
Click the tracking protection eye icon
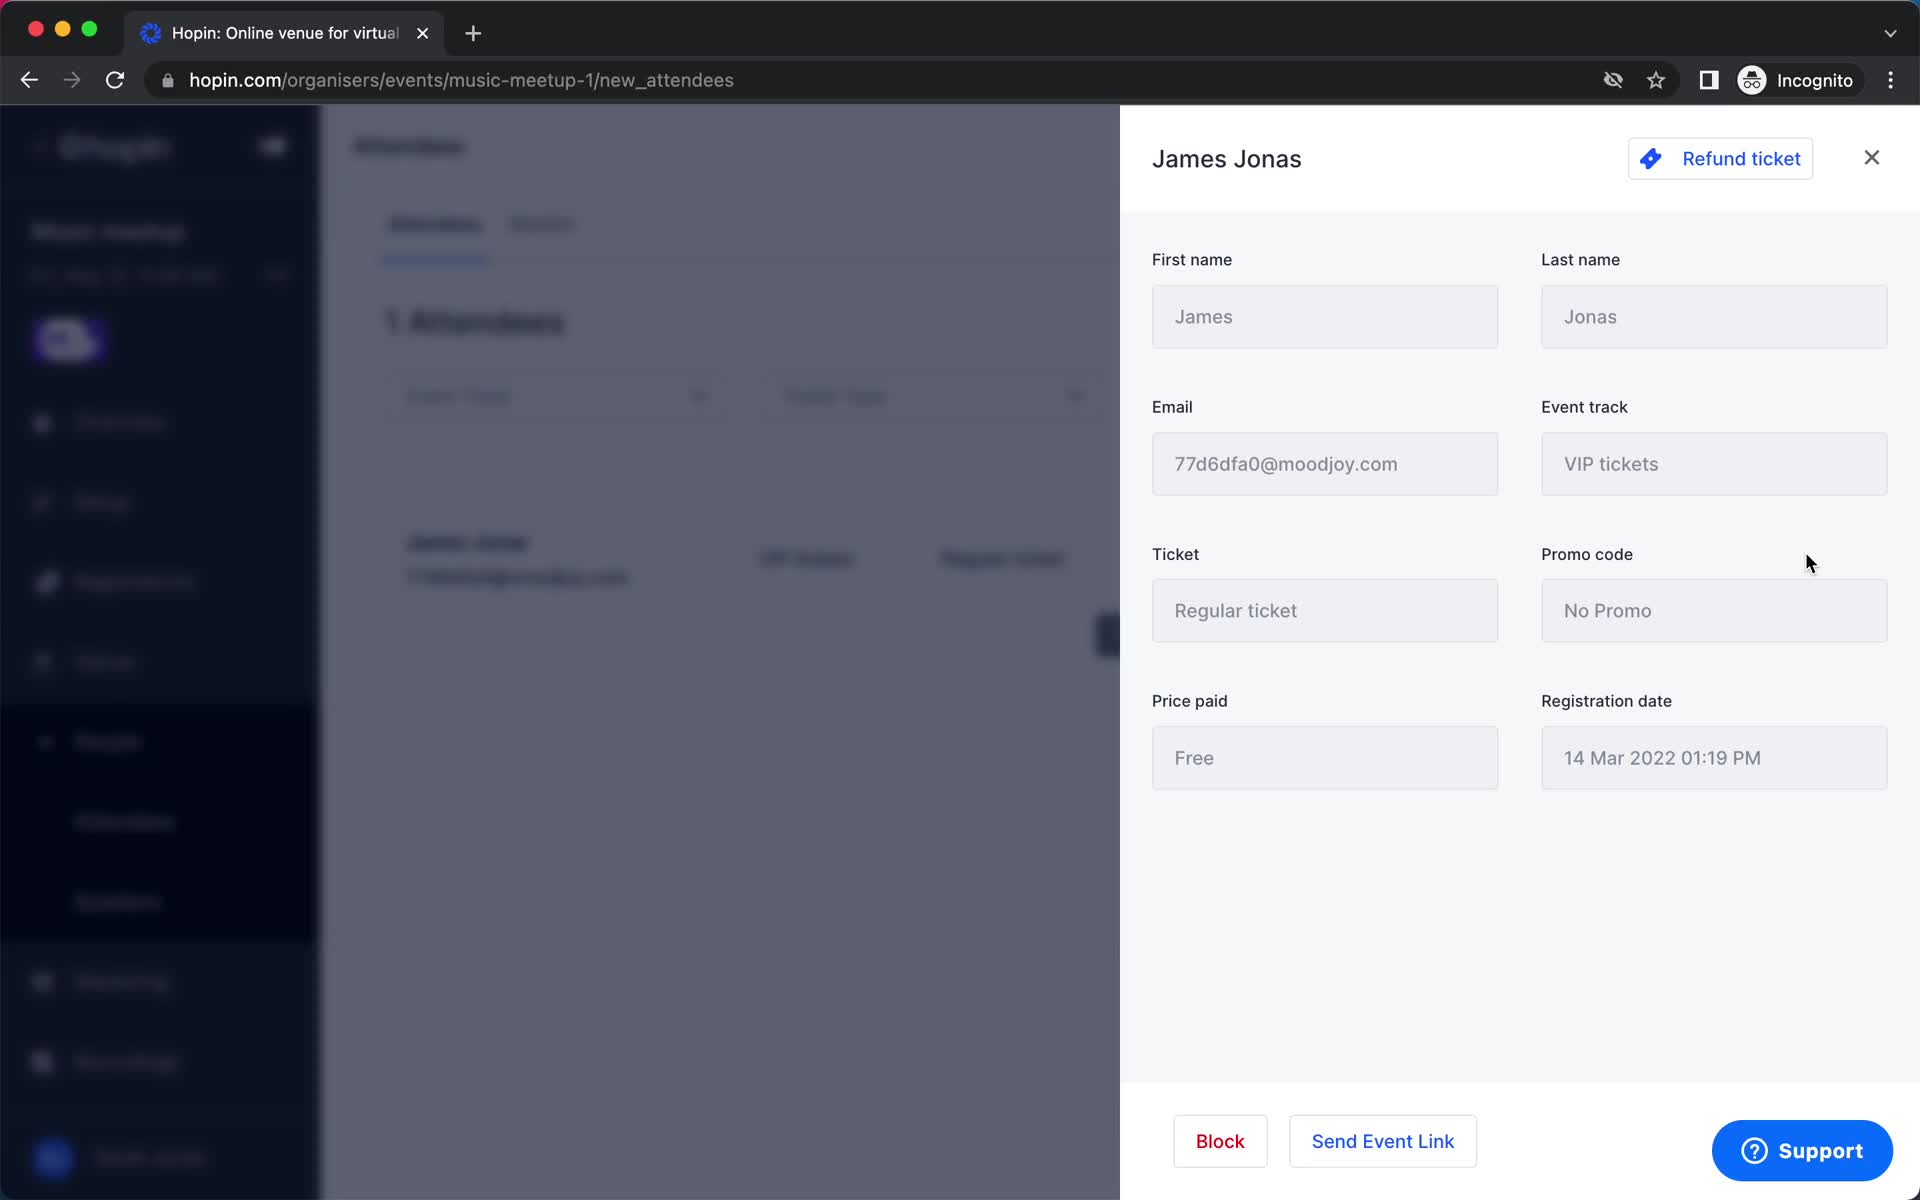pyautogui.click(x=1613, y=80)
